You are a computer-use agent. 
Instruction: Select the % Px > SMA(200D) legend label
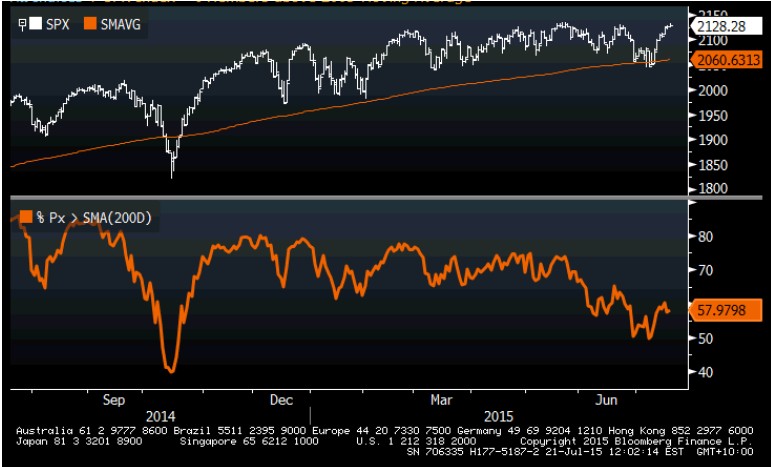click(94, 218)
